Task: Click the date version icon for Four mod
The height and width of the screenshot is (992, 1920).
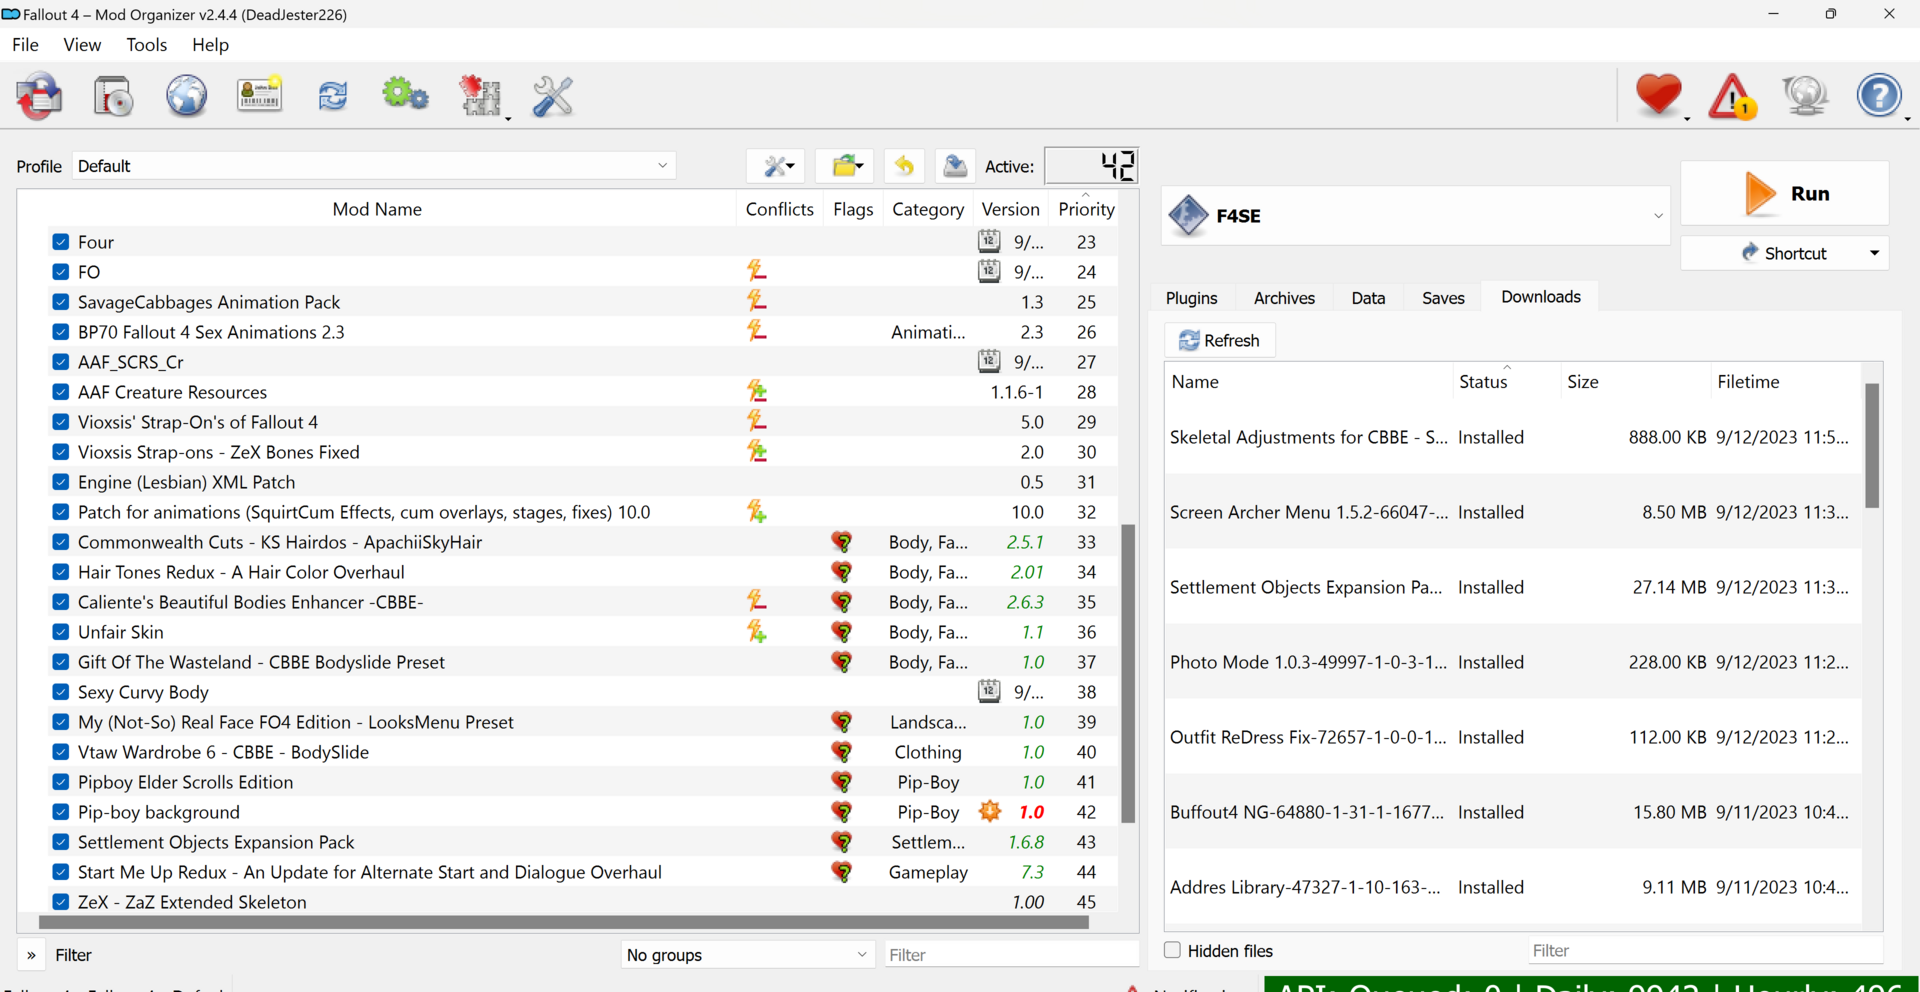Action: (989, 241)
